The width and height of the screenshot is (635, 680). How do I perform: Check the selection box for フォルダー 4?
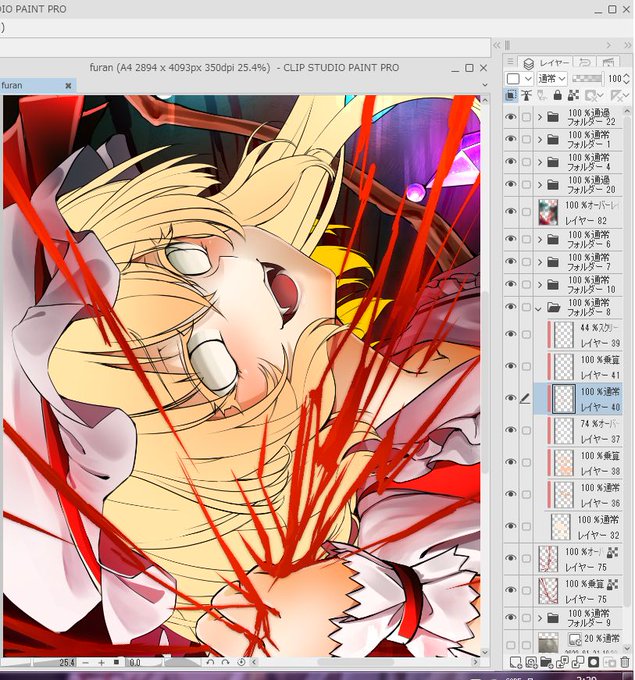526,162
